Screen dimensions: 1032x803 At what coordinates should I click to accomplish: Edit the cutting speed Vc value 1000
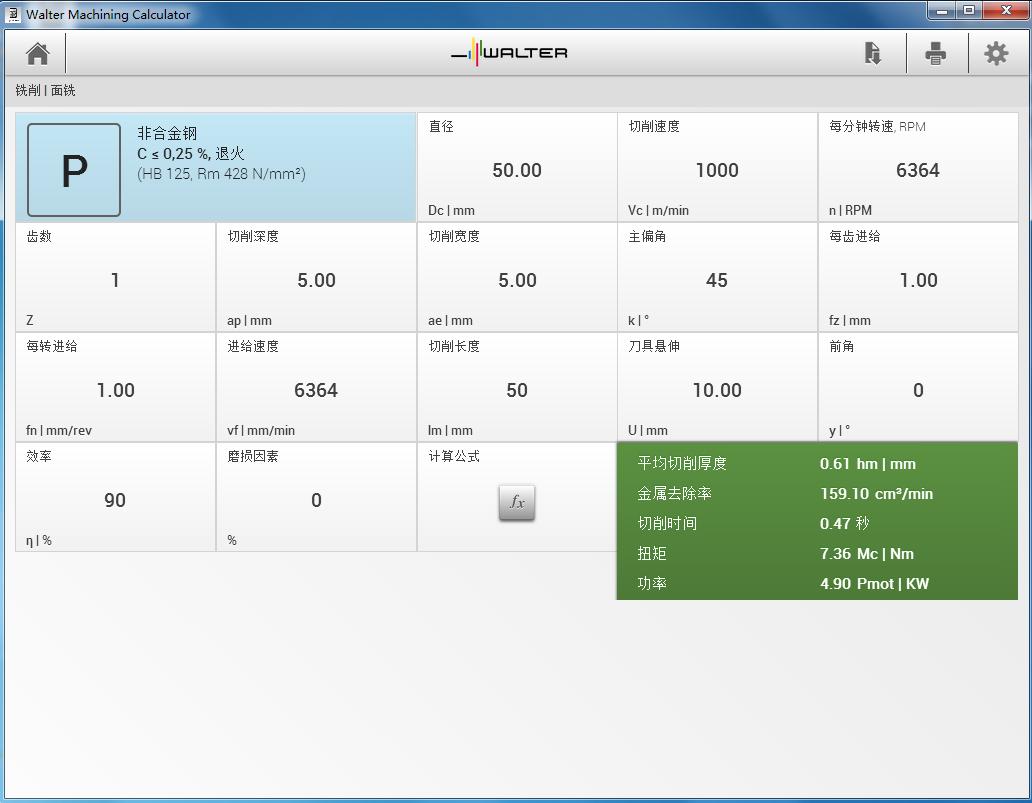(x=717, y=170)
